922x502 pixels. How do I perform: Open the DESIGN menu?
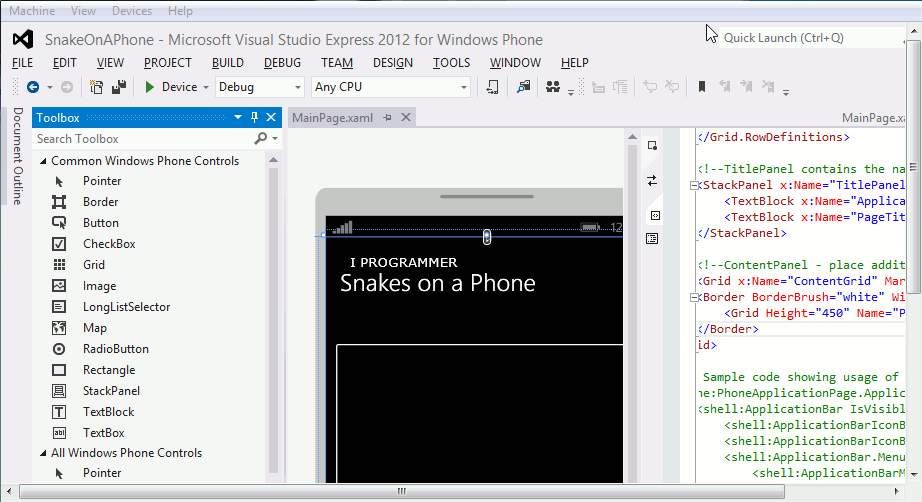[x=393, y=63]
